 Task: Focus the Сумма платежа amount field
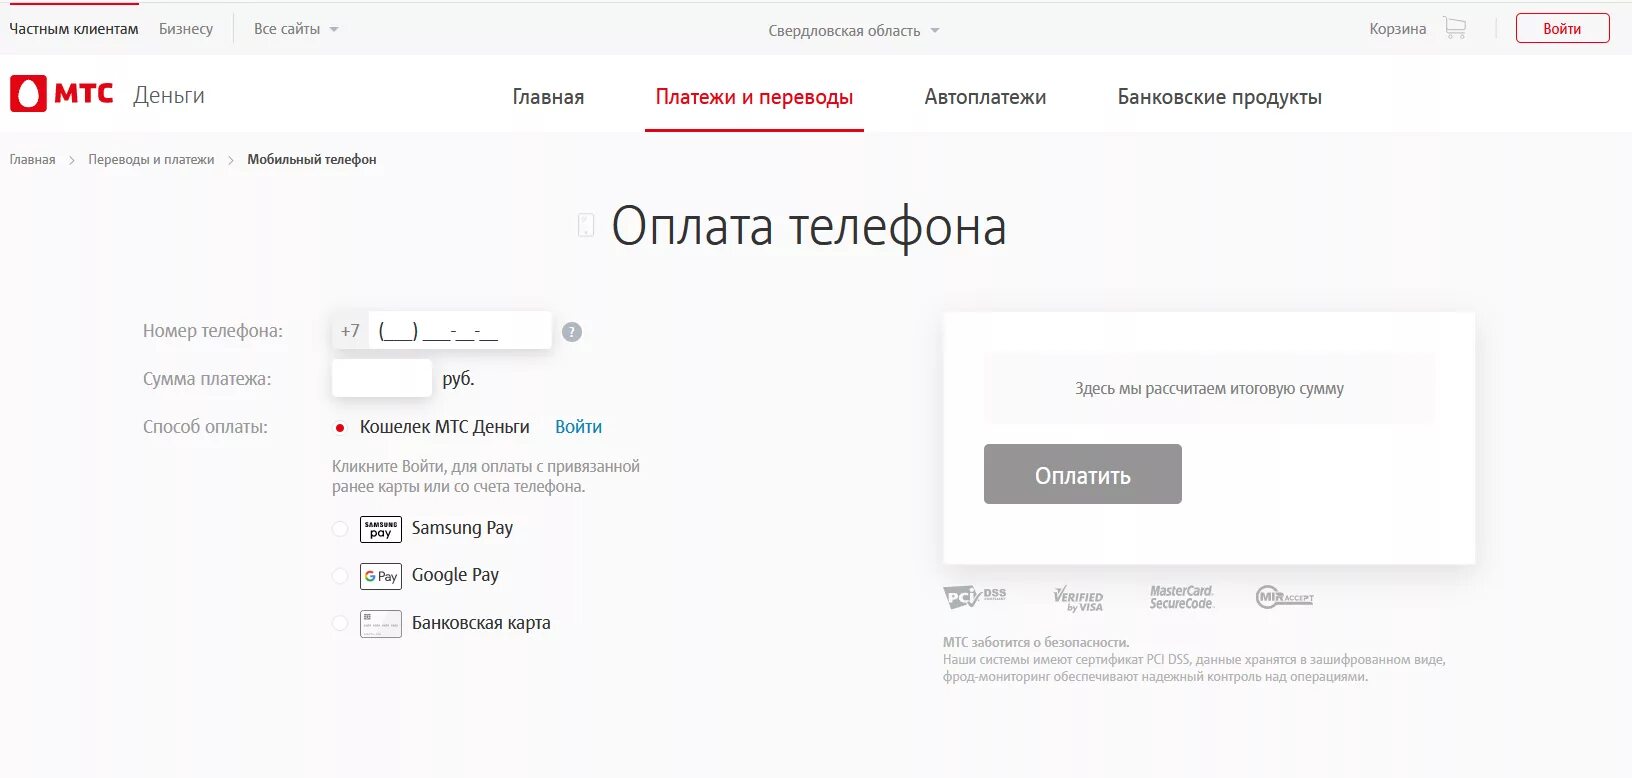(x=382, y=378)
